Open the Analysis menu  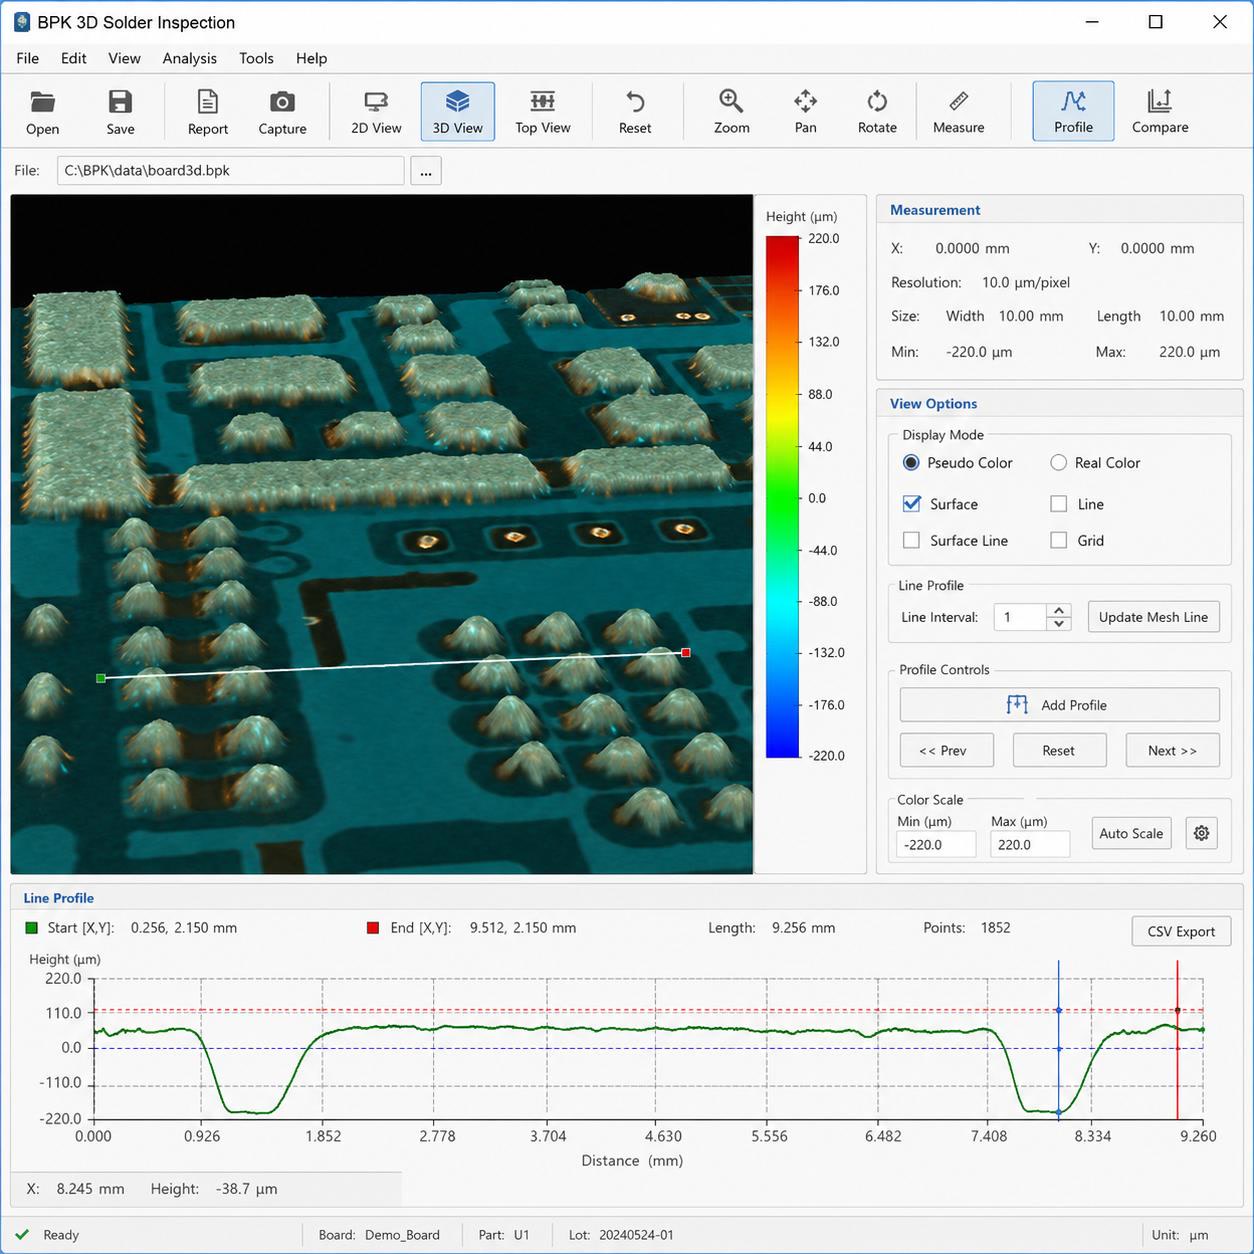[x=190, y=58]
